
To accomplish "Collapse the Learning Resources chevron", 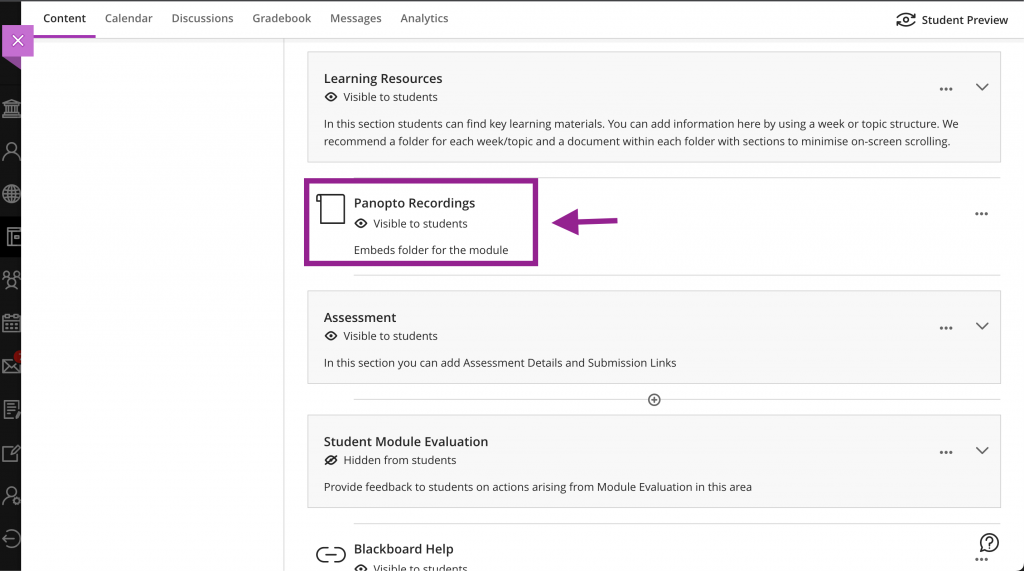I will coord(982,87).
